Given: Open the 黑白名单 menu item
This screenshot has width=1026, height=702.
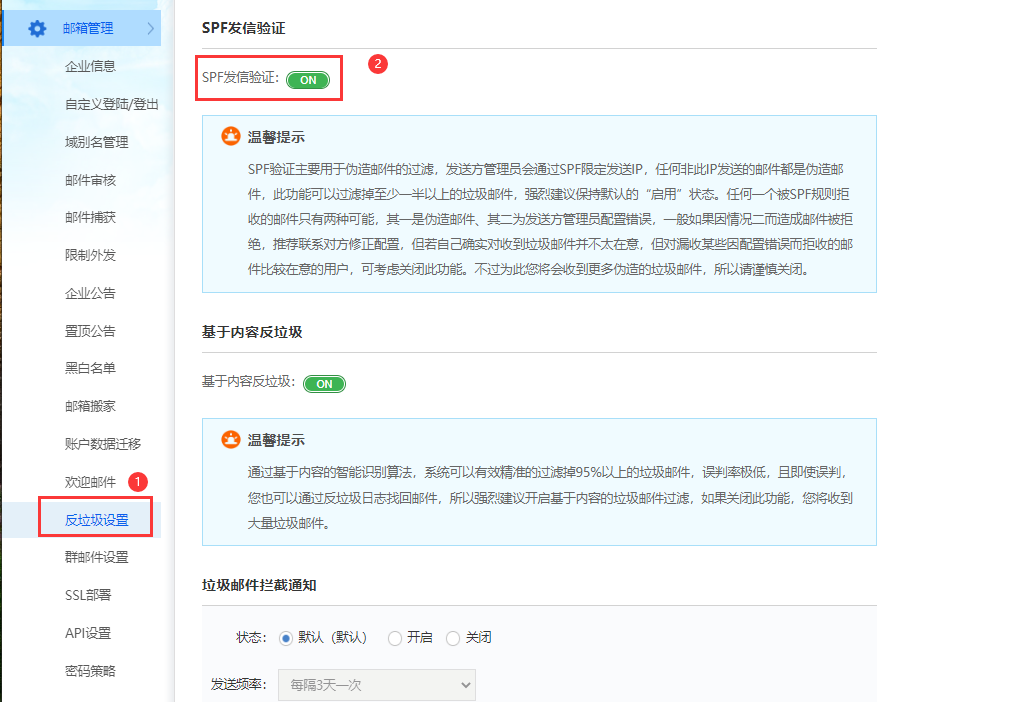Looking at the screenshot, I should [x=90, y=368].
